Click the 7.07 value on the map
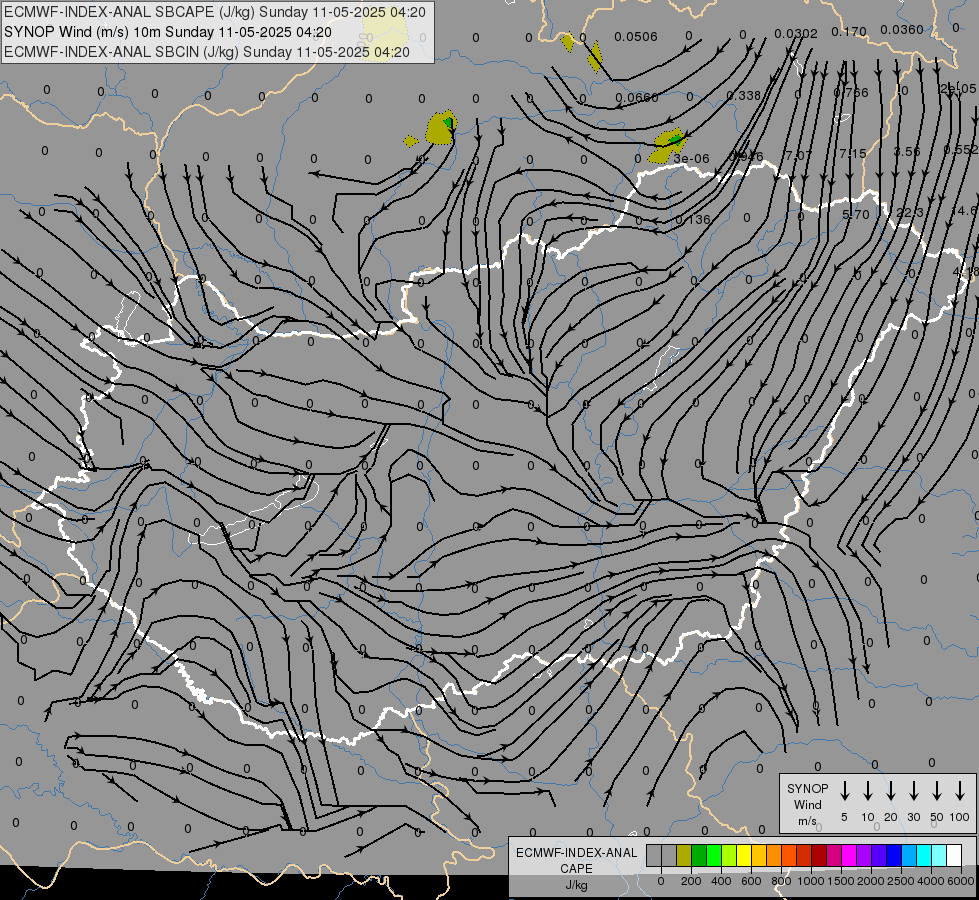 pyautogui.click(x=798, y=155)
